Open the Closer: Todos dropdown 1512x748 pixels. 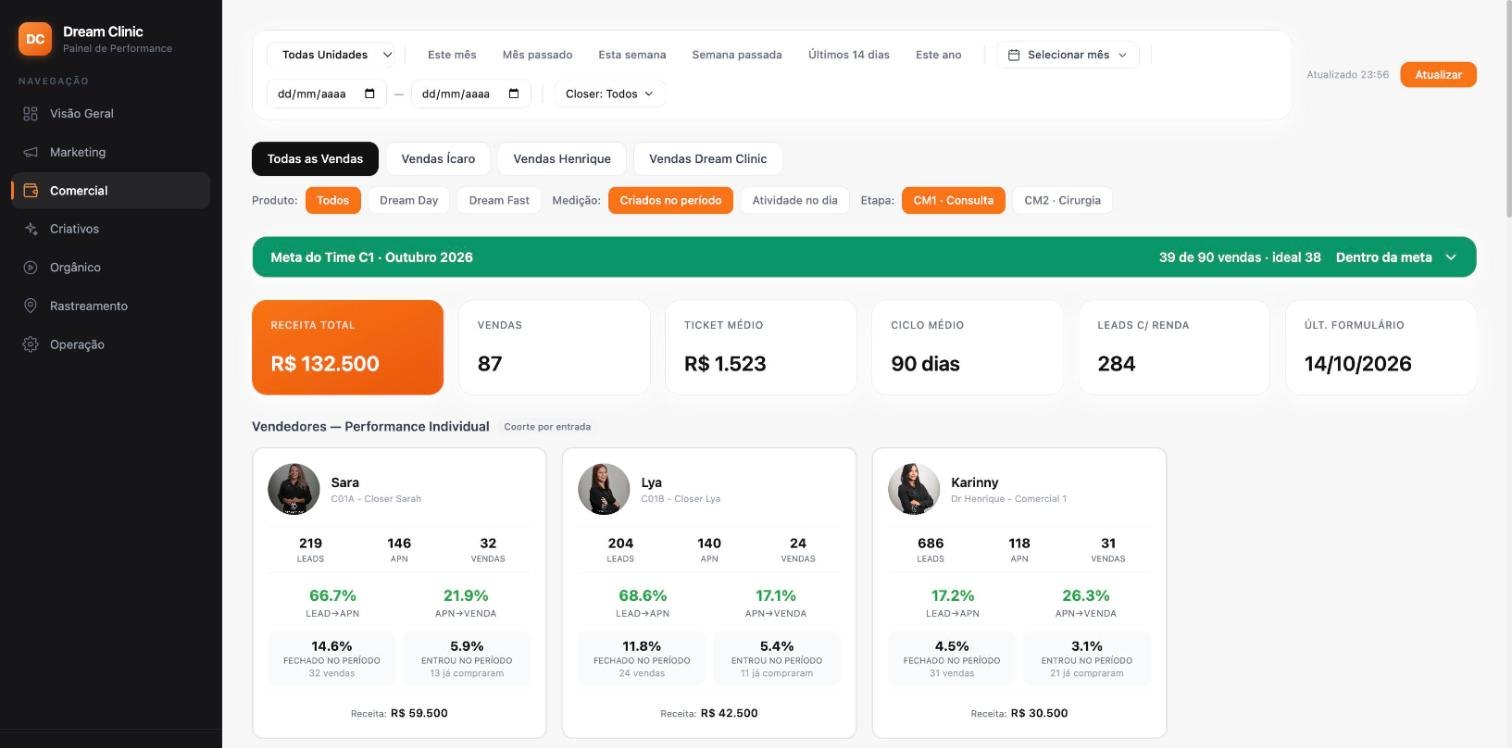pos(610,94)
